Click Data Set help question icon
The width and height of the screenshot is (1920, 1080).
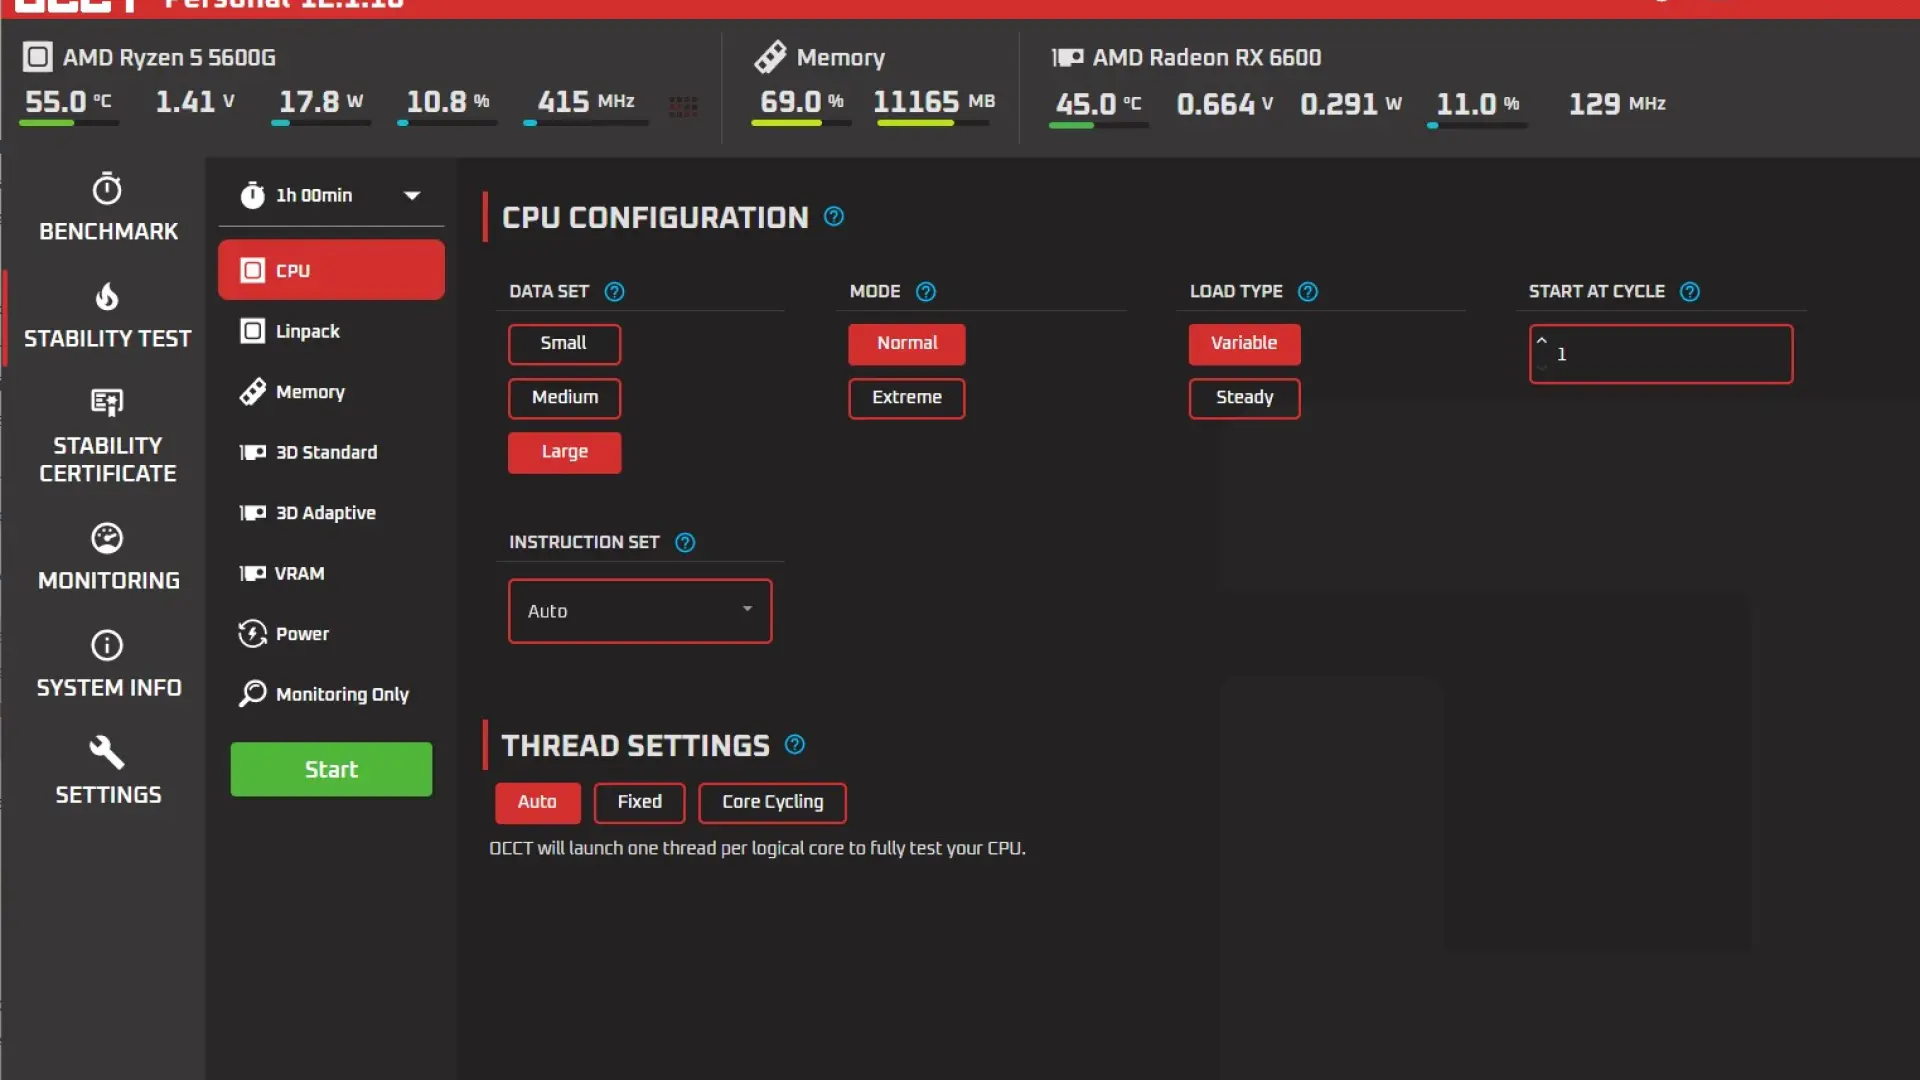coord(614,291)
